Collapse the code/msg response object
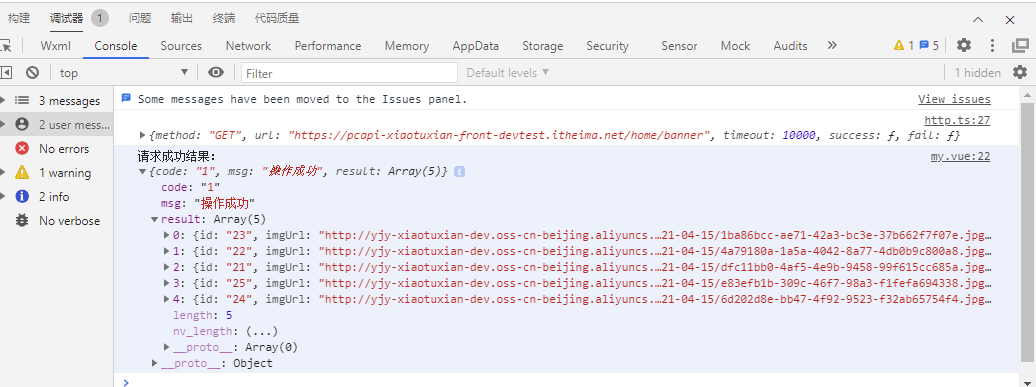The height and width of the screenshot is (387, 1036). tap(143, 171)
